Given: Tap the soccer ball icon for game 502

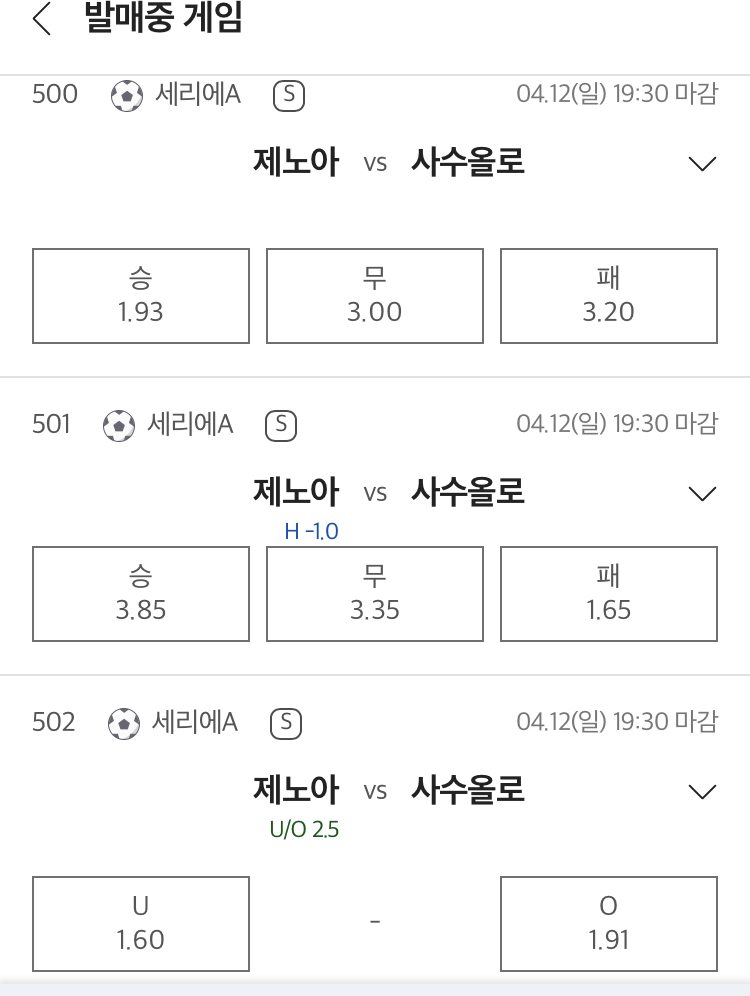Looking at the screenshot, I should 123,723.
